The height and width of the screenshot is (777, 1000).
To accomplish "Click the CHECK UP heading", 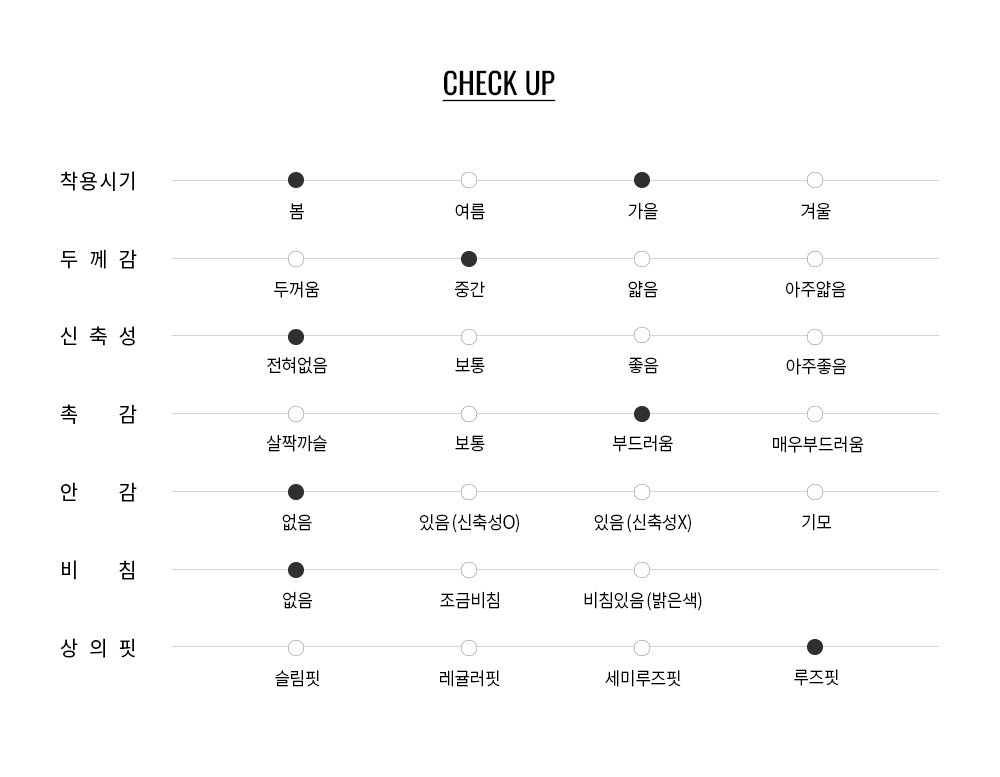I will coord(499,83).
